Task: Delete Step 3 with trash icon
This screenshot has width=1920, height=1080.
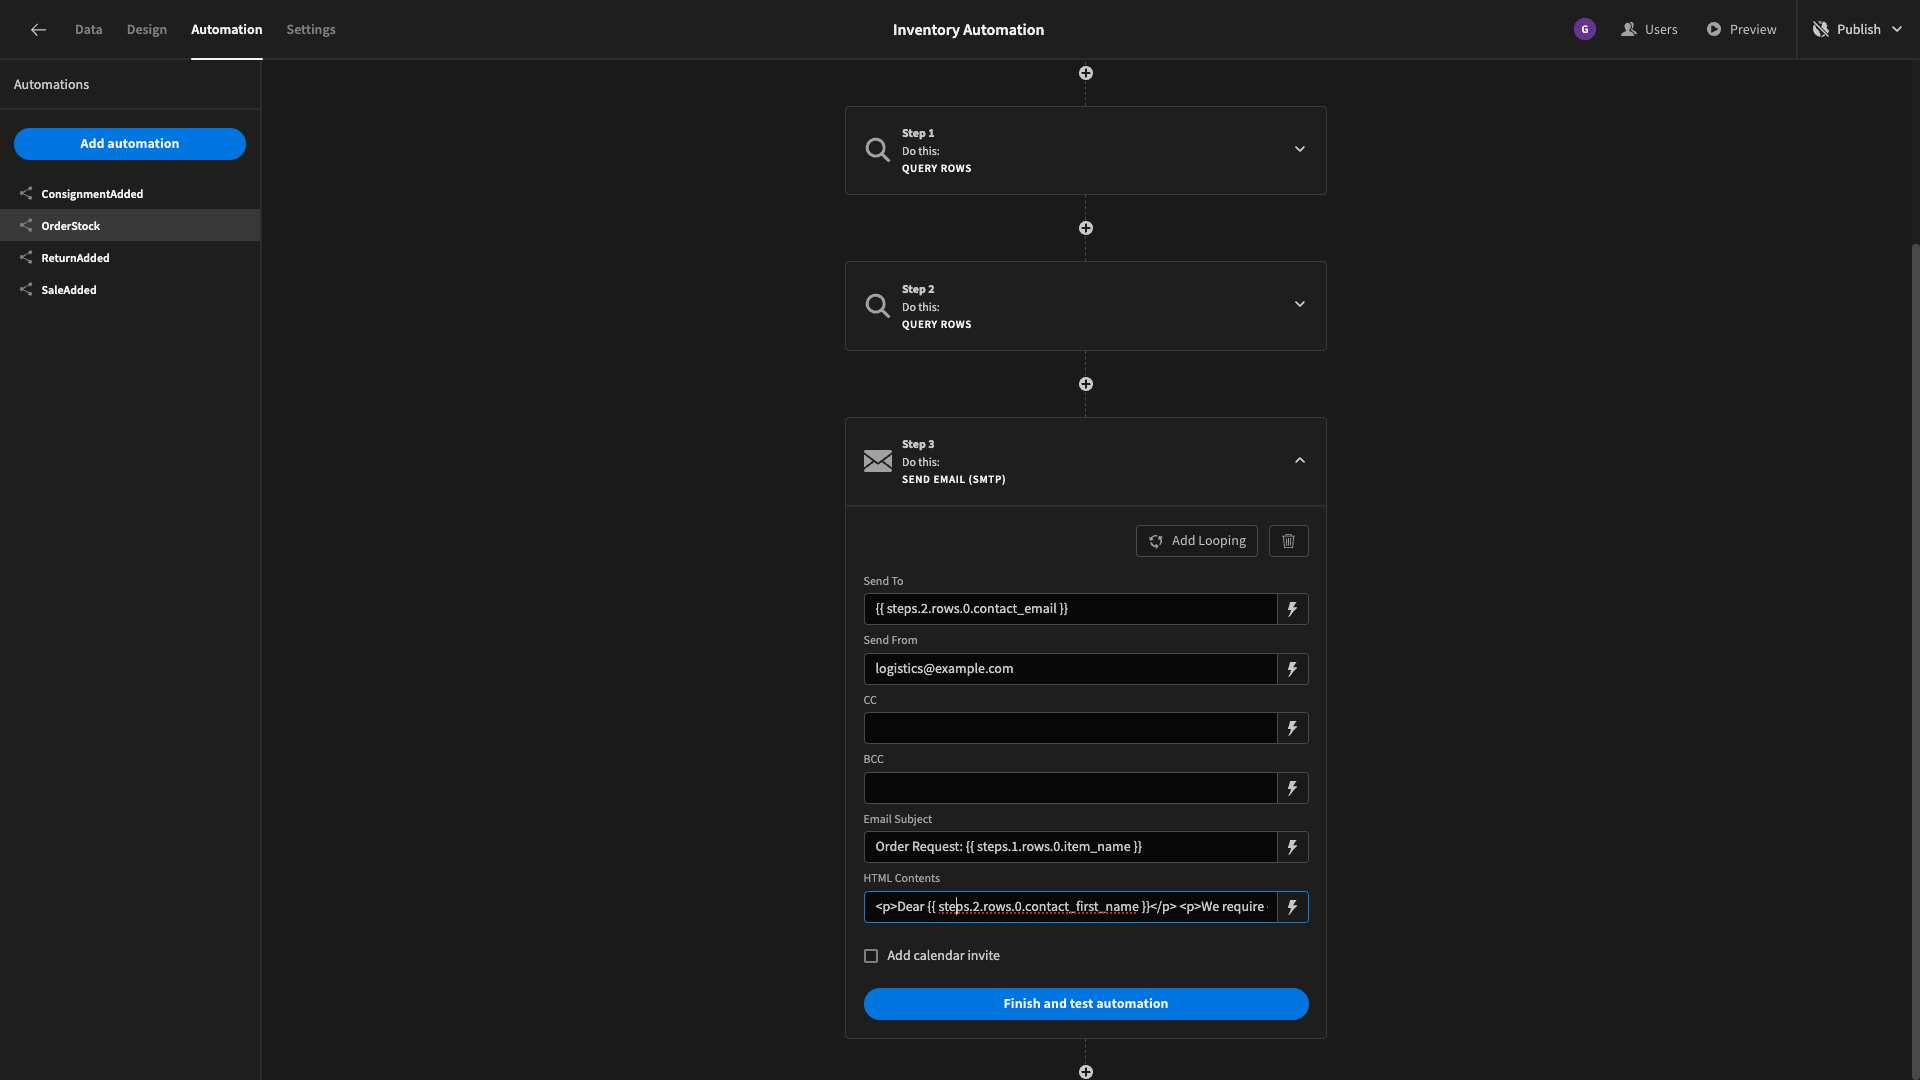Action: (x=1289, y=541)
